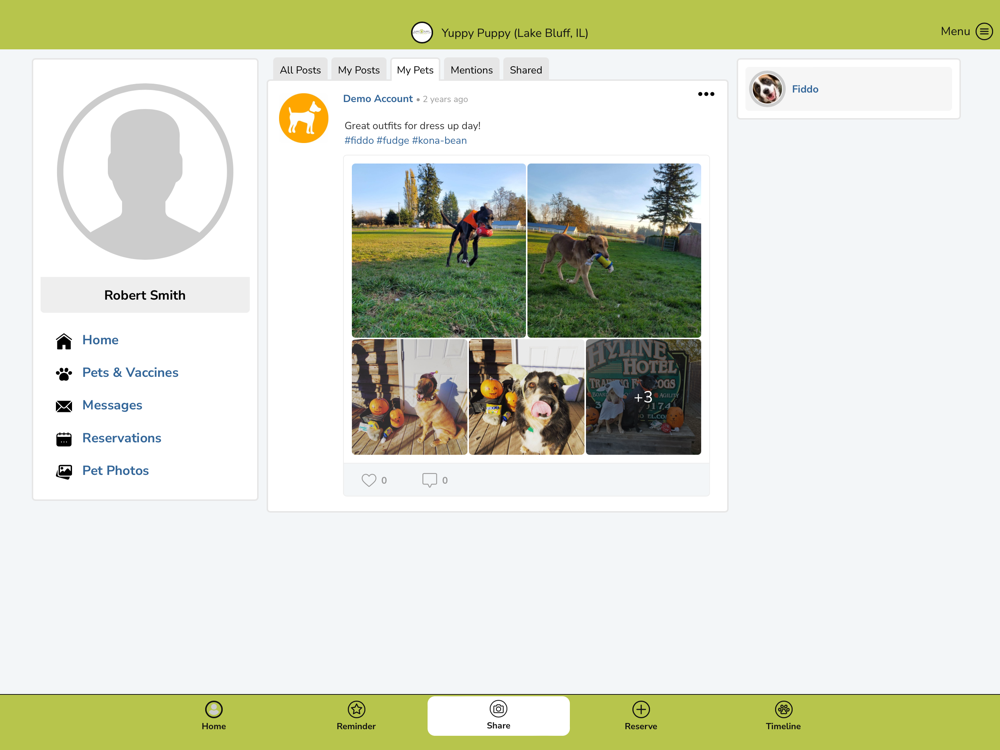
Task: Tap the Timeline paw icon
Action: (x=783, y=709)
